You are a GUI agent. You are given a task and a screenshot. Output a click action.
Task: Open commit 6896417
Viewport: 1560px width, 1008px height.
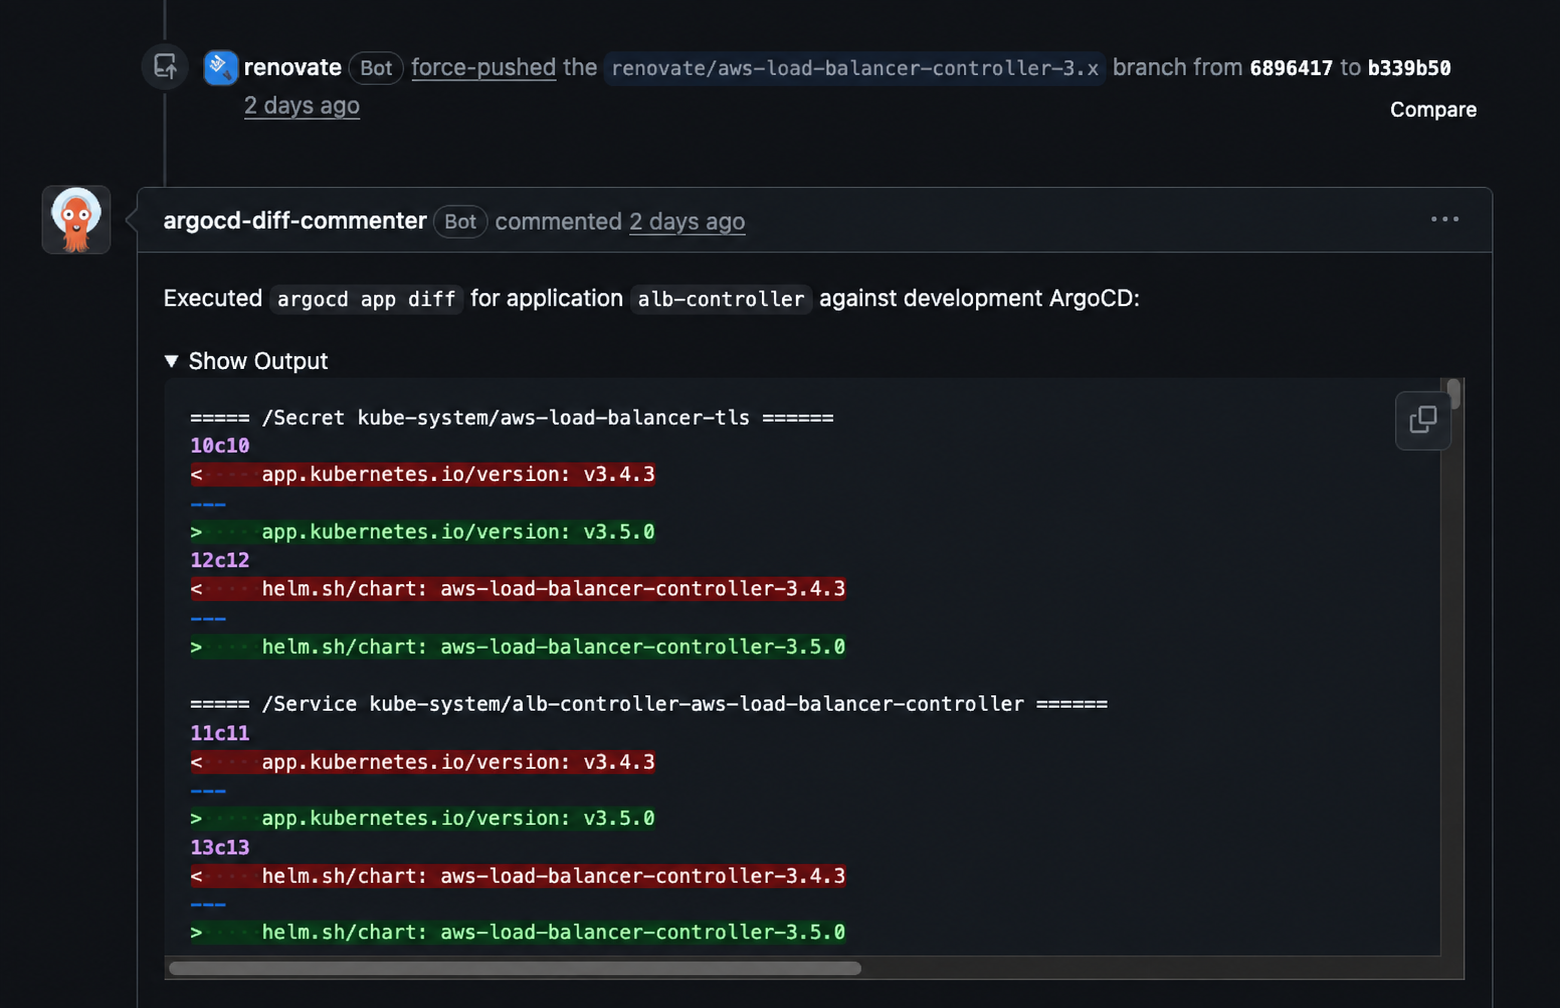point(1291,68)
